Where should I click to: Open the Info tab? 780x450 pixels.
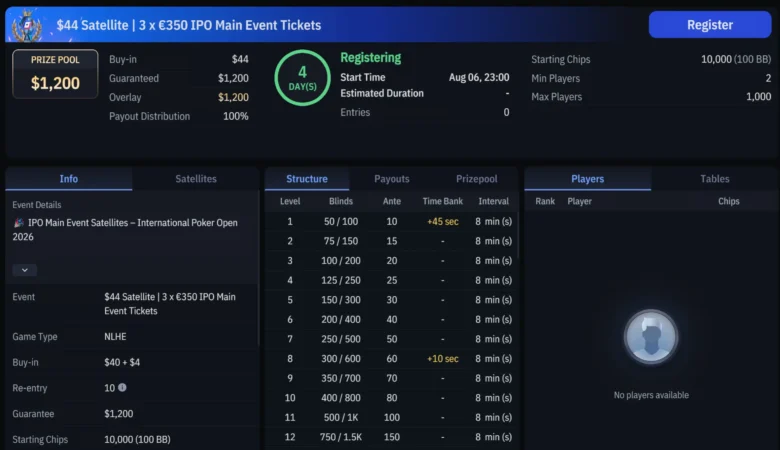(69, 179)
